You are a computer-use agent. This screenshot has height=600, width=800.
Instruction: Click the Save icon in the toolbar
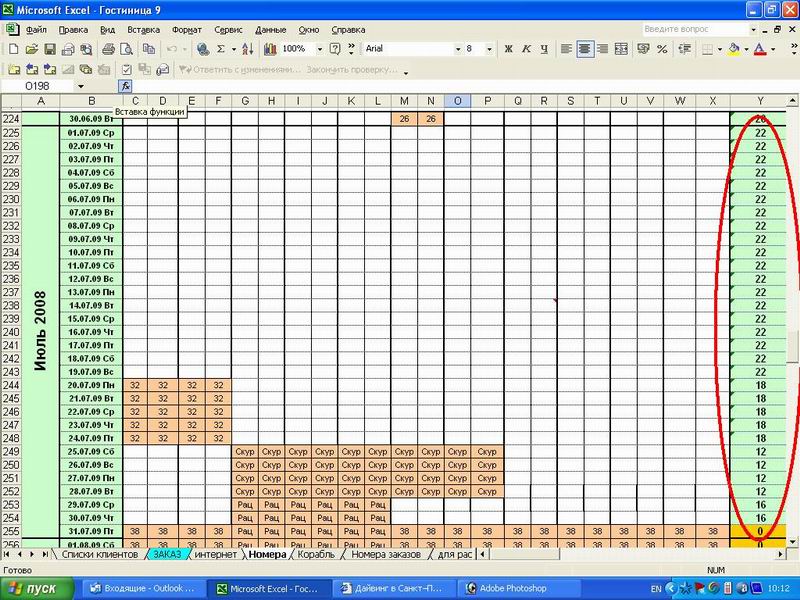tap(49, 49)
